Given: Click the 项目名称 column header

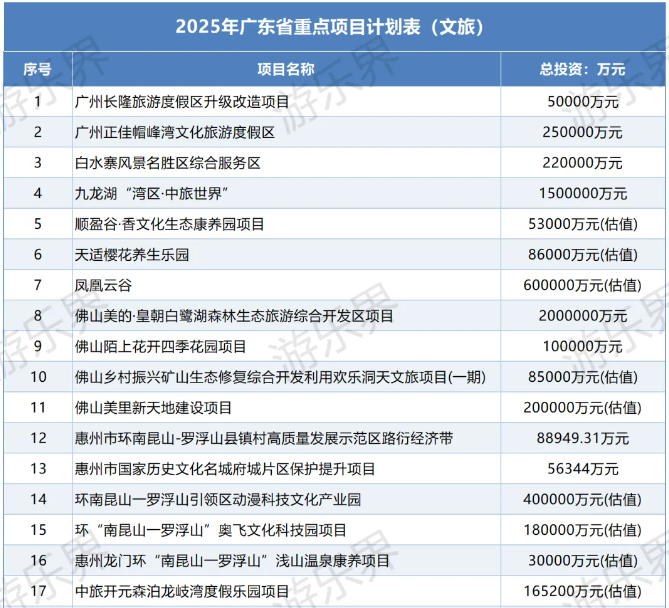Looking at the screenshot, I should (x=286, y=69).
